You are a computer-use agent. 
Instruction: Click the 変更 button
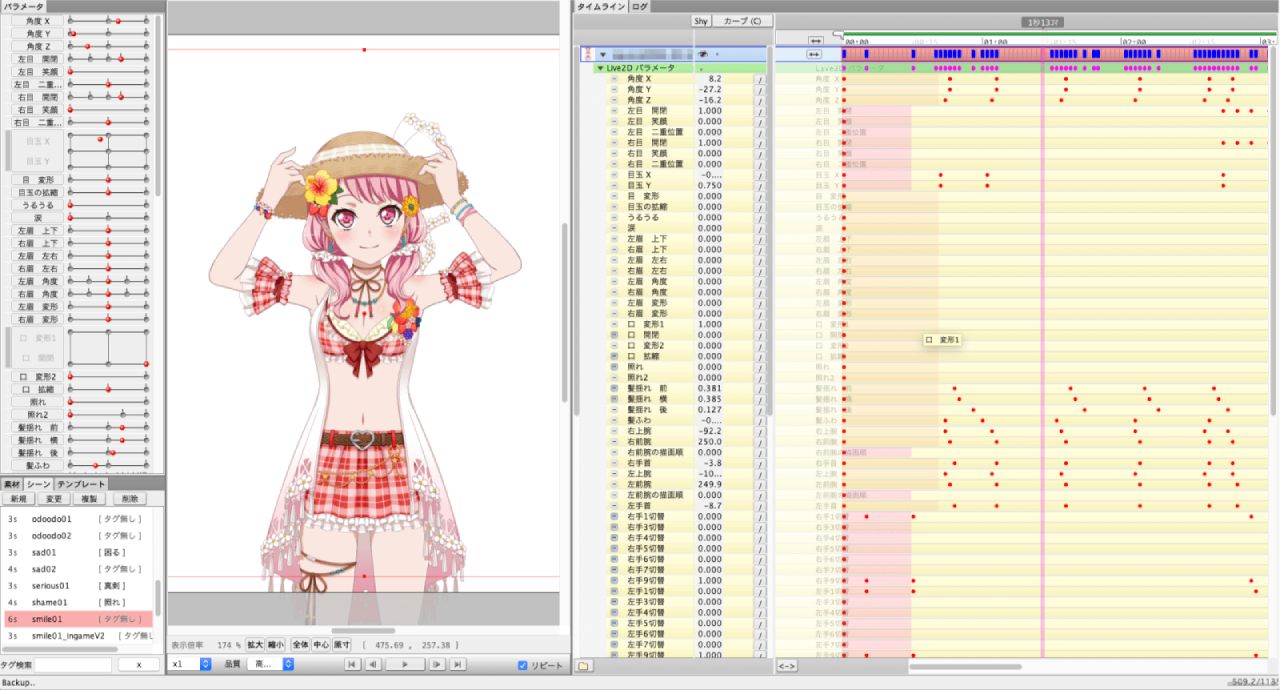[x=54, y=498]
